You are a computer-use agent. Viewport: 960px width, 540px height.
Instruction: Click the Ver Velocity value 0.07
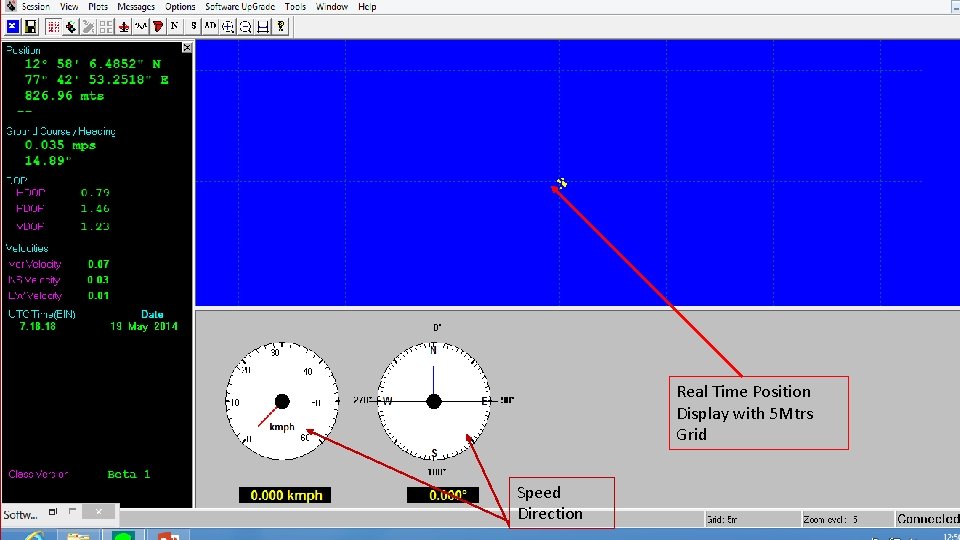[99, 264]
